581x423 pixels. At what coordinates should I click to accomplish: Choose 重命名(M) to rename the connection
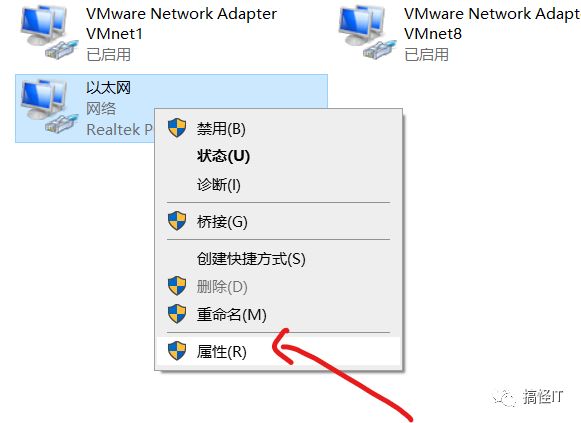(278, 314)
